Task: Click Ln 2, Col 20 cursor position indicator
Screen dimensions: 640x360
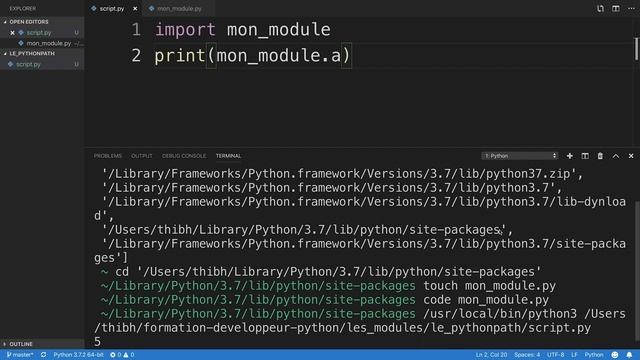Action: 491,355
